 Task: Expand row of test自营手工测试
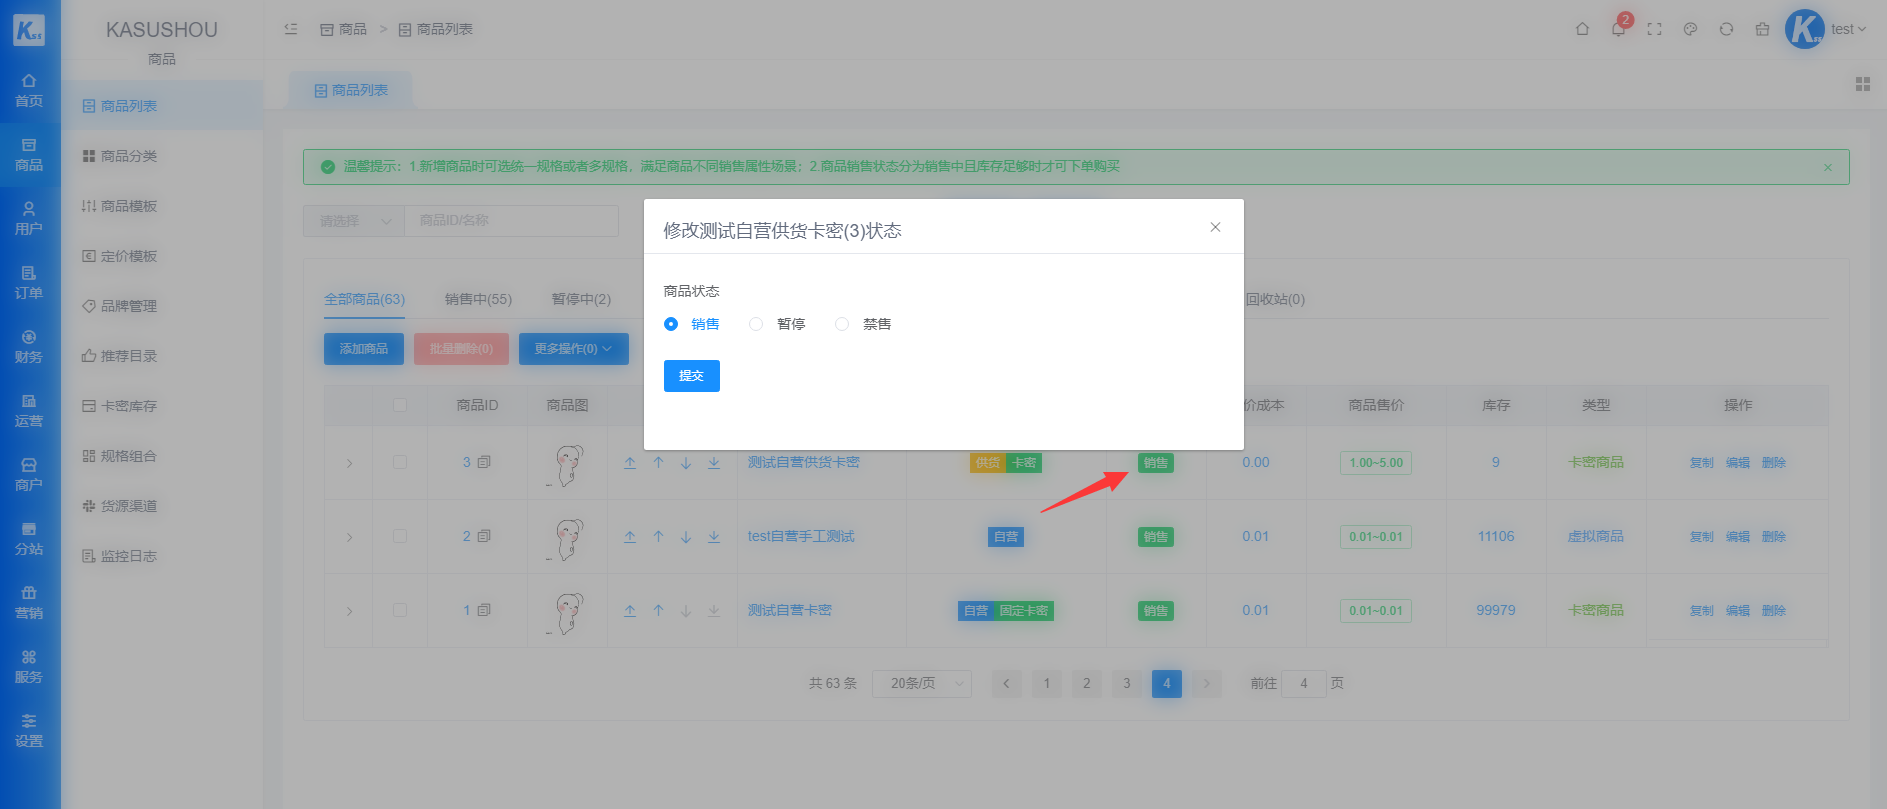(x=349, y=537)
